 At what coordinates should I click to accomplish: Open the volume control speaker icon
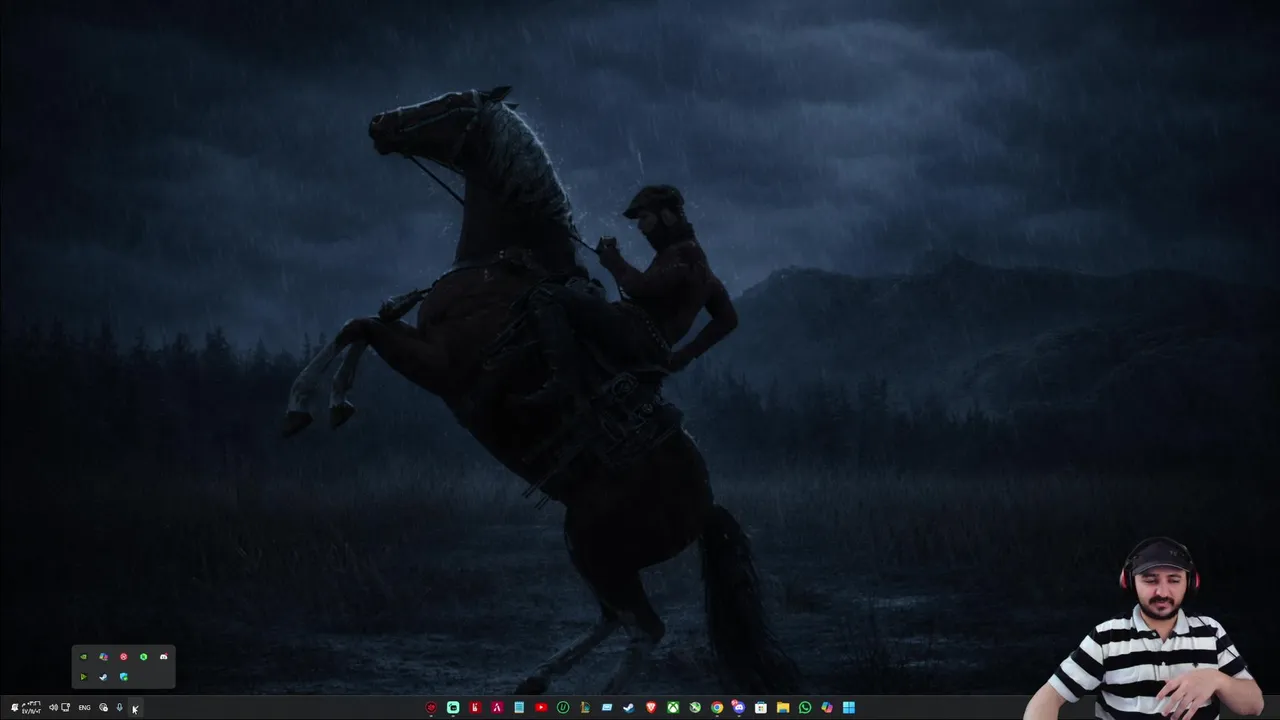tap(53, 707)
